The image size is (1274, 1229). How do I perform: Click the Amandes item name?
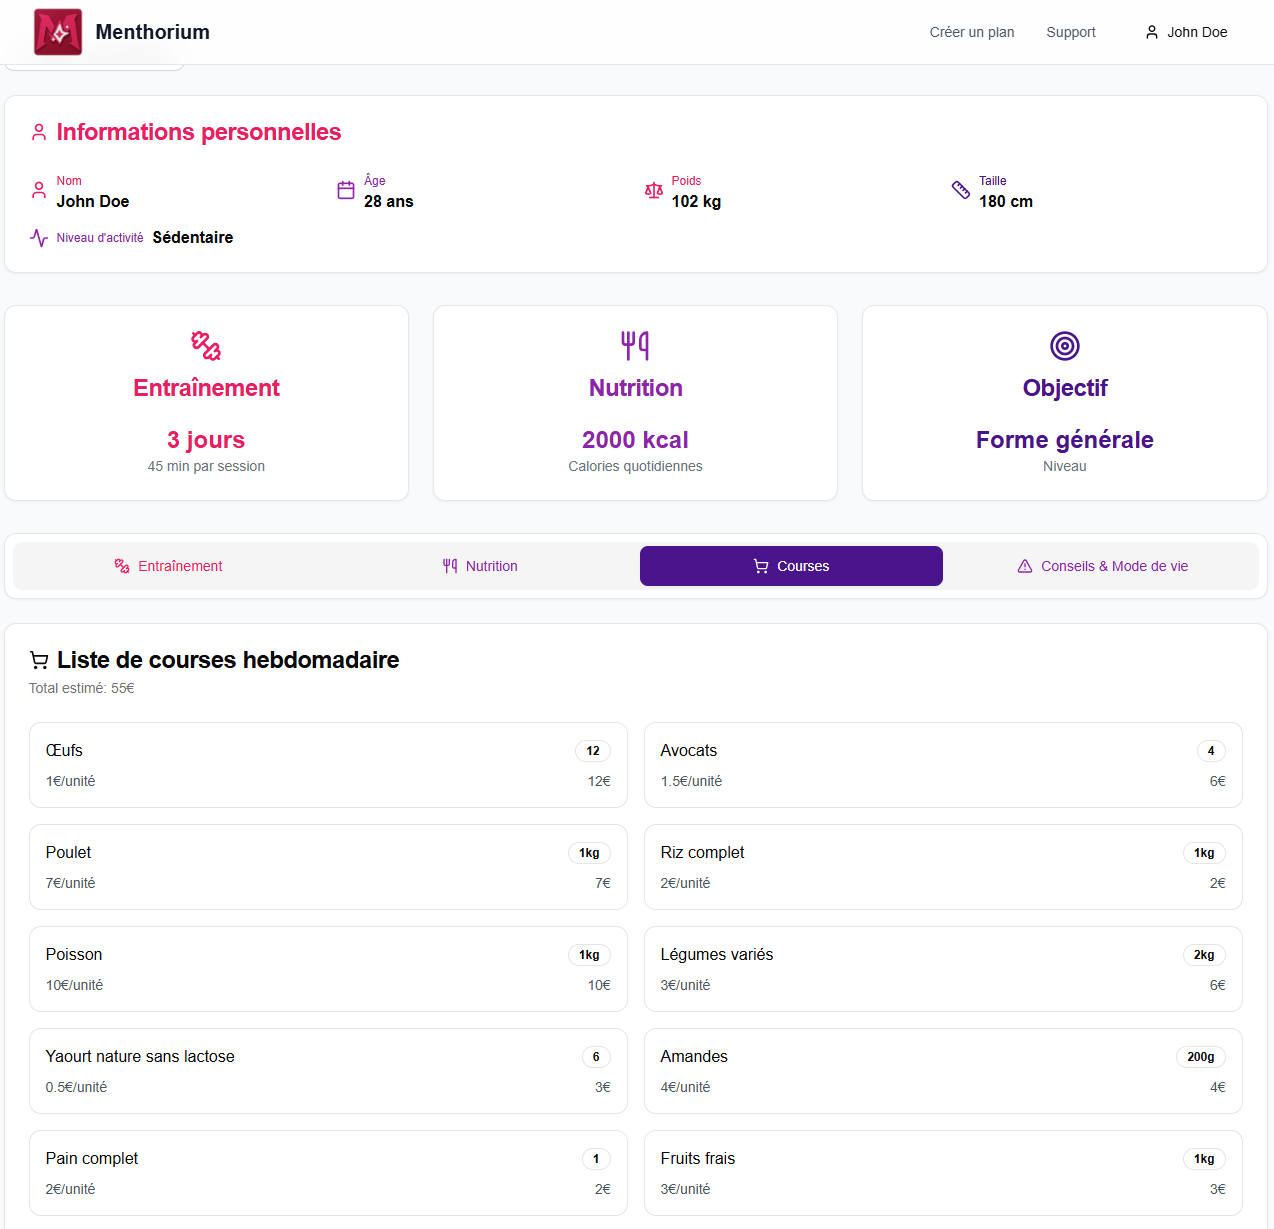click(x=694, y=1056)
